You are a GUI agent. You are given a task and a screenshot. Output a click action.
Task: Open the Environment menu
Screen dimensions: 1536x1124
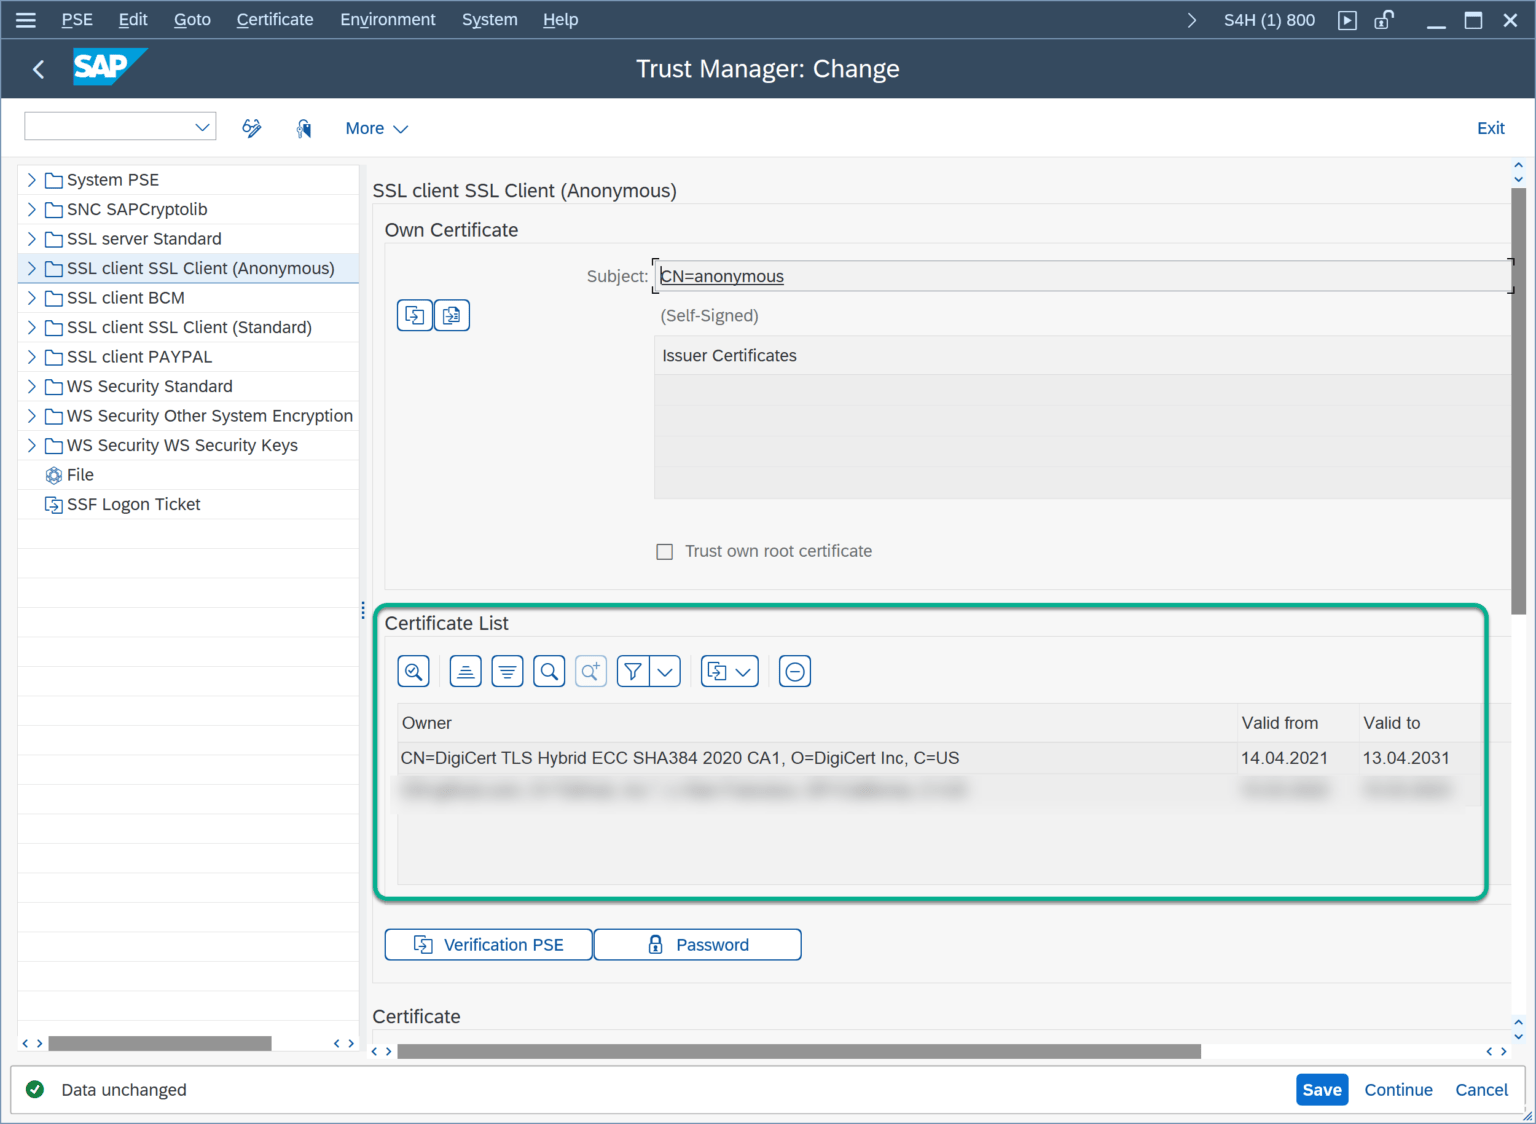pos(387,20)
